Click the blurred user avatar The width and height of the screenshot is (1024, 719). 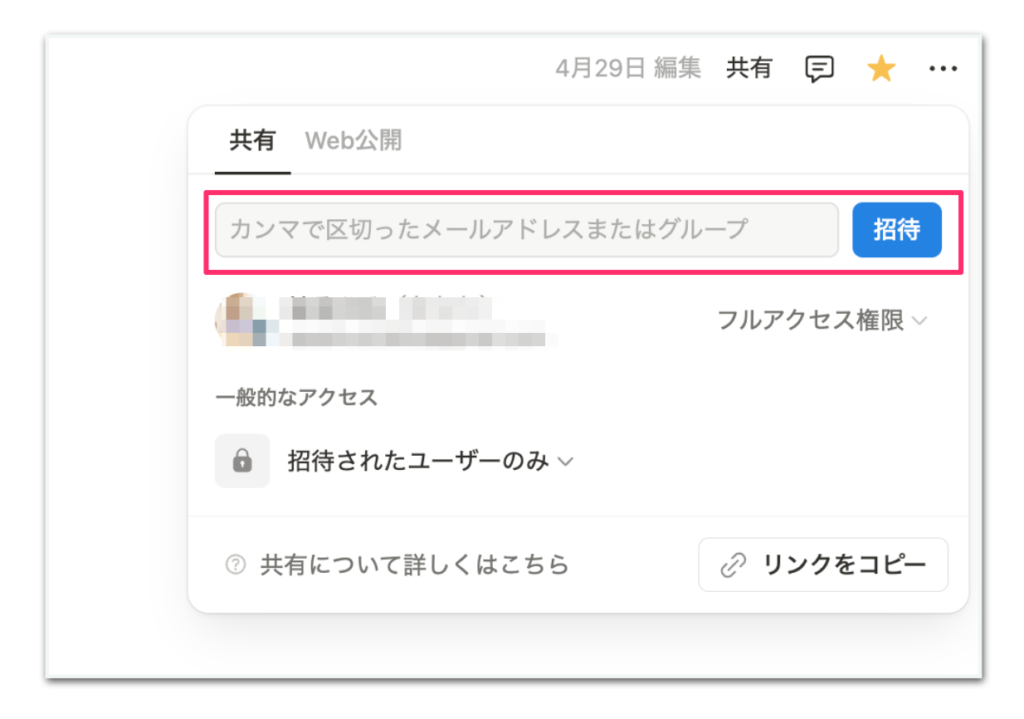pyautogui.click(x=240, y=320)
